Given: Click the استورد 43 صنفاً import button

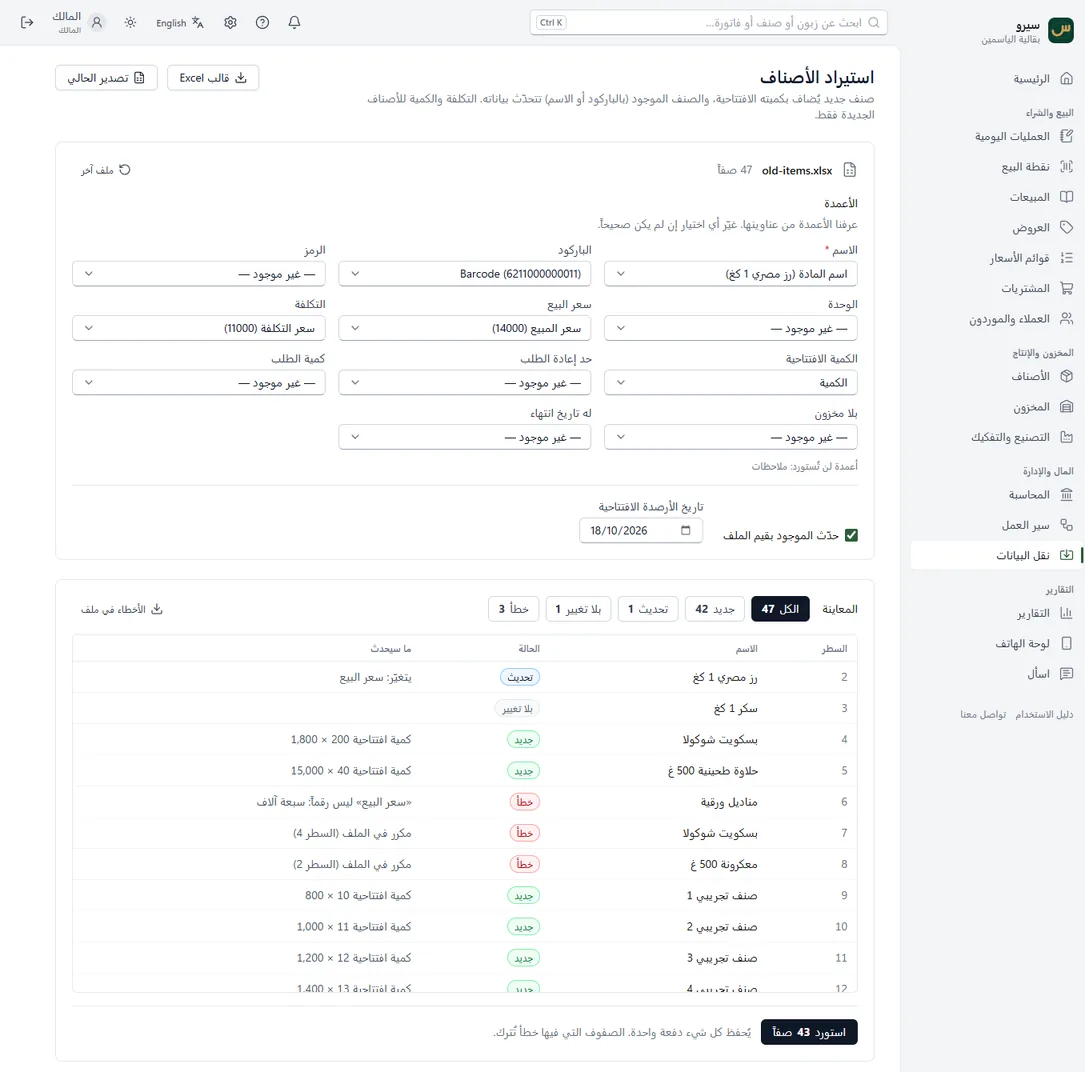Looking at the screenshot, I should (809, 1032).
